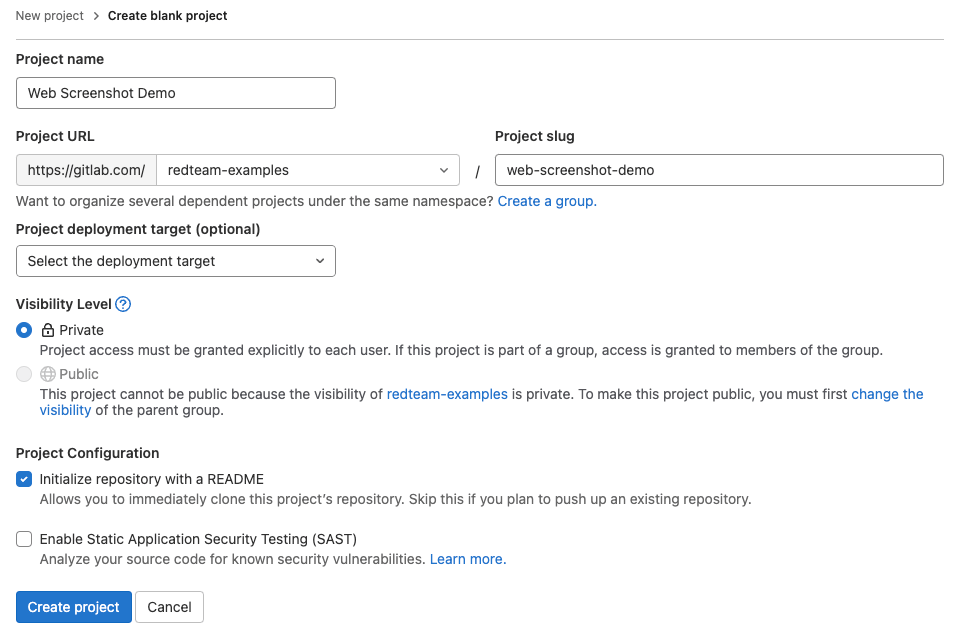Open the Visibility Level help icon

[x=122, y=304]
